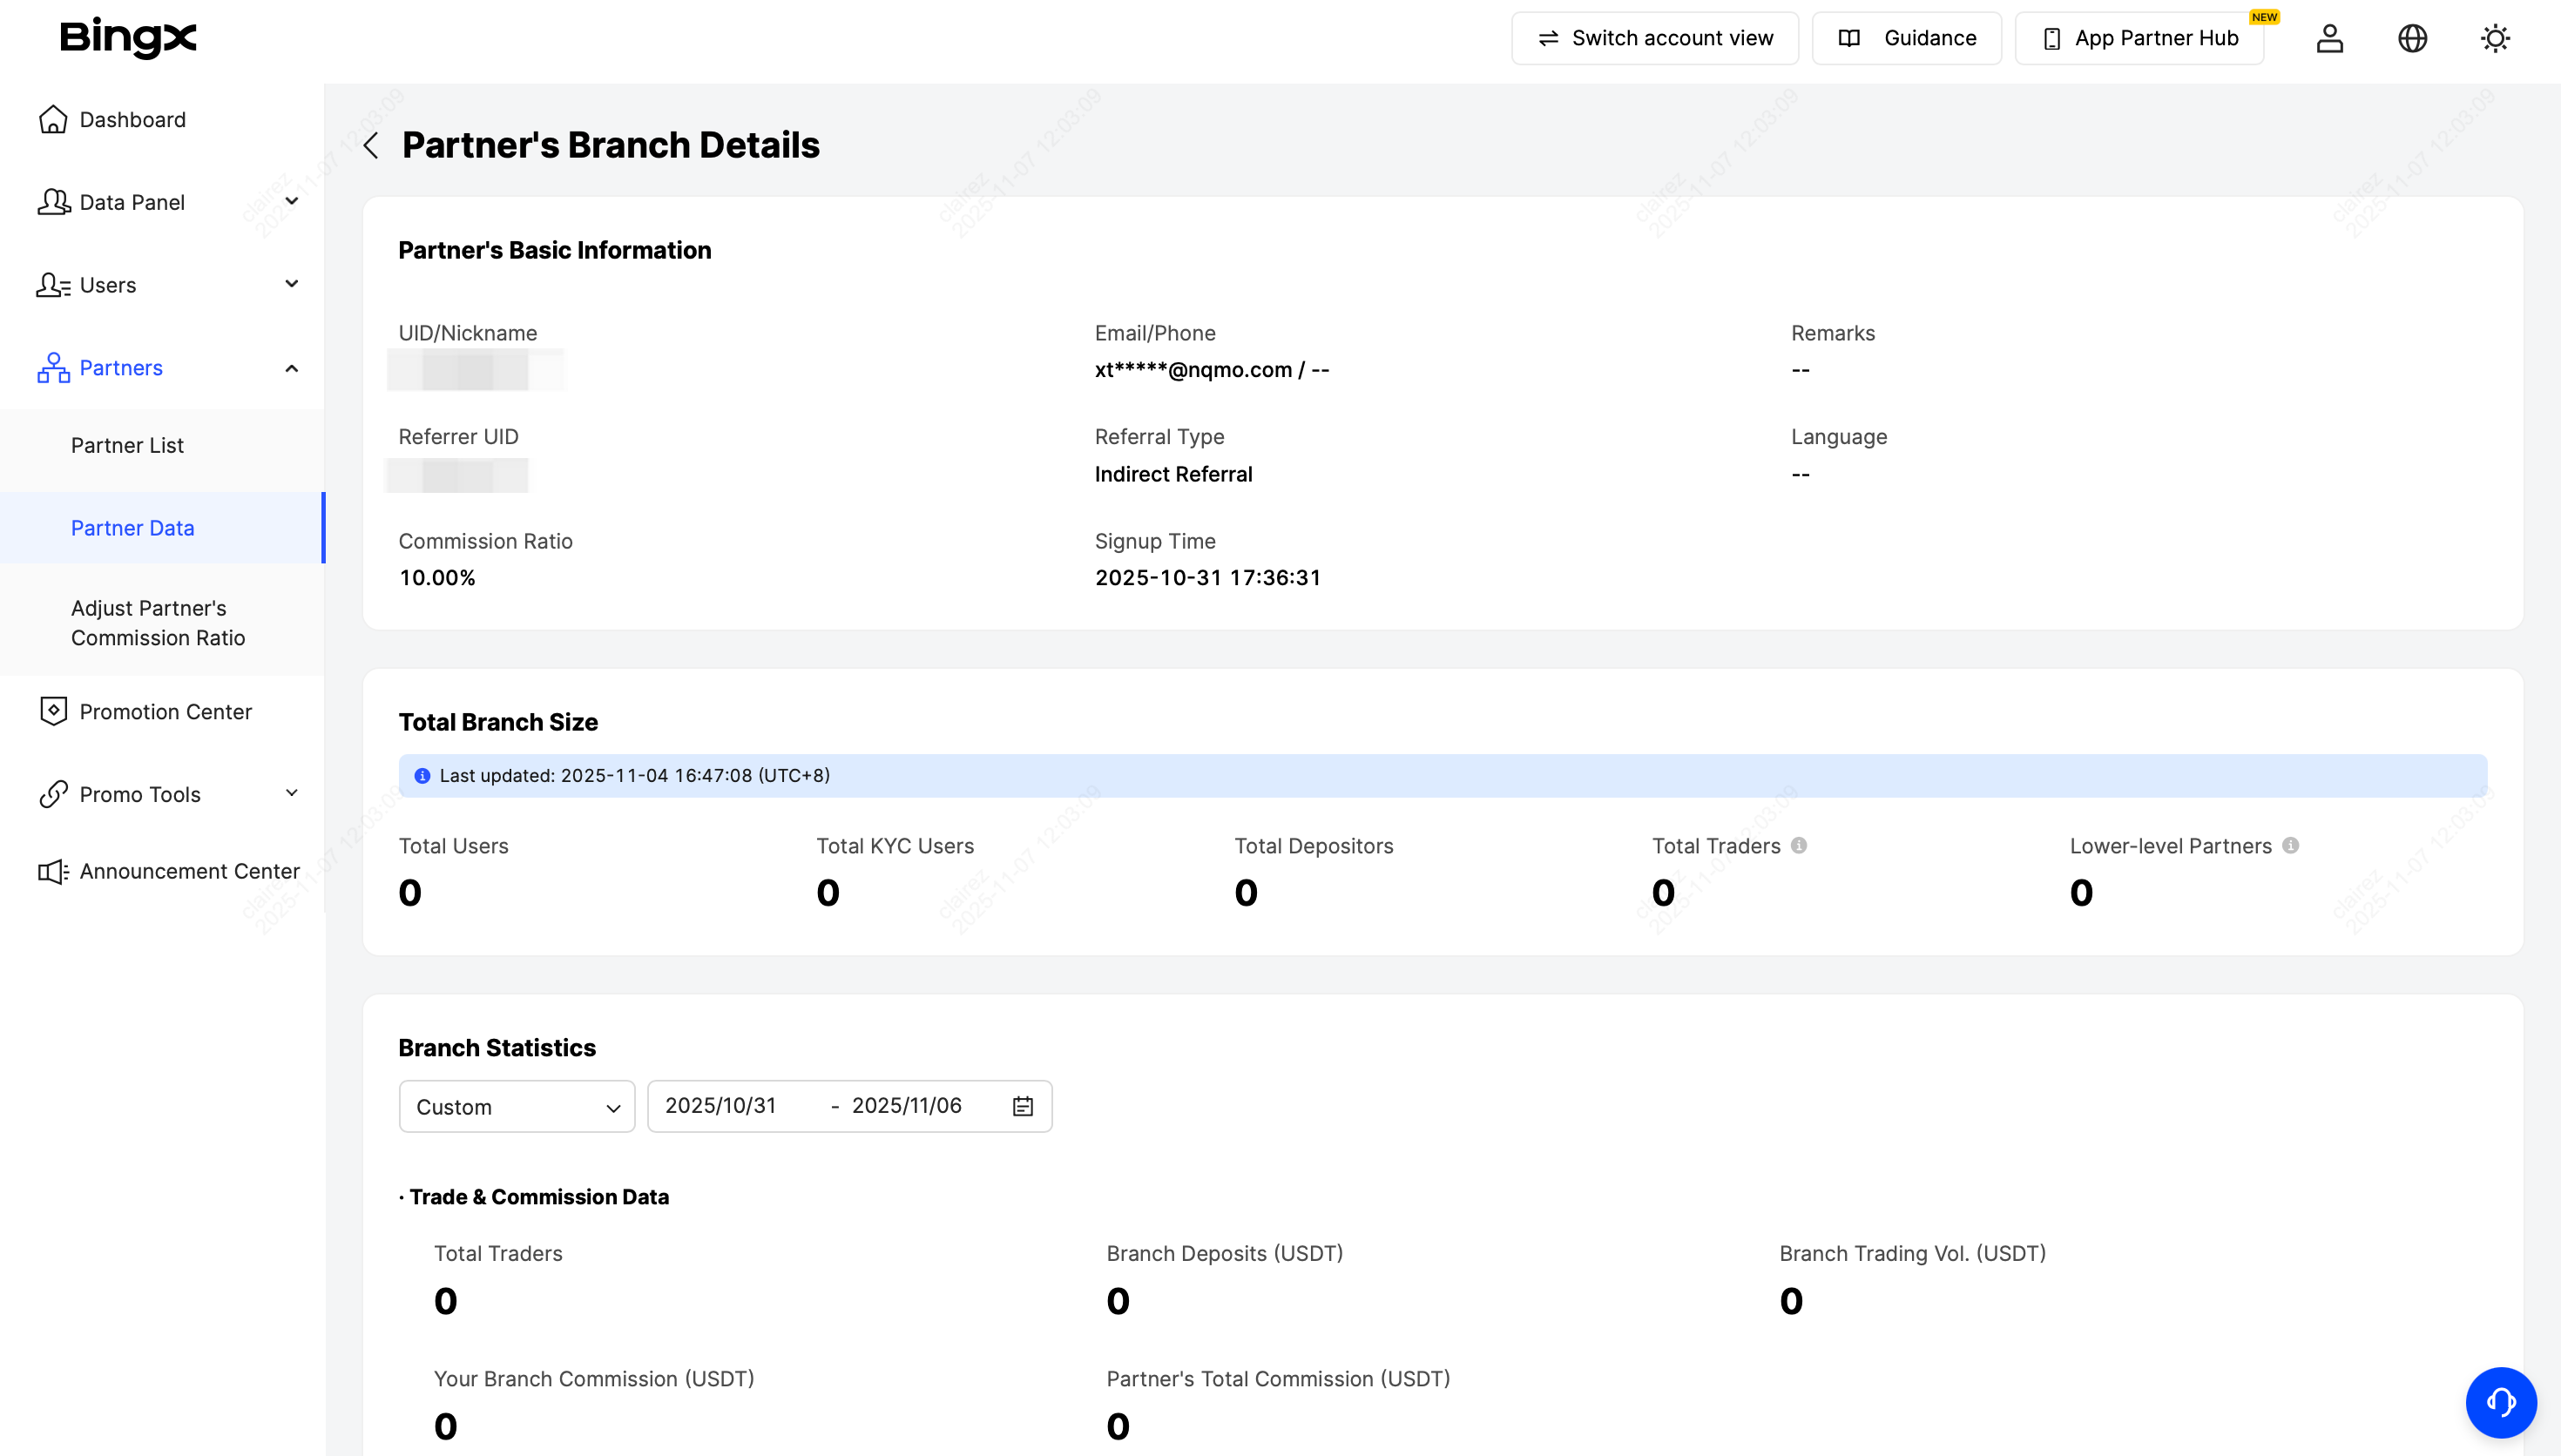The width and height of the screenshot is (2561, 1456).
Task: Select Adjust Partner's Commission Ratio
Action: click(x=158, y=623)
